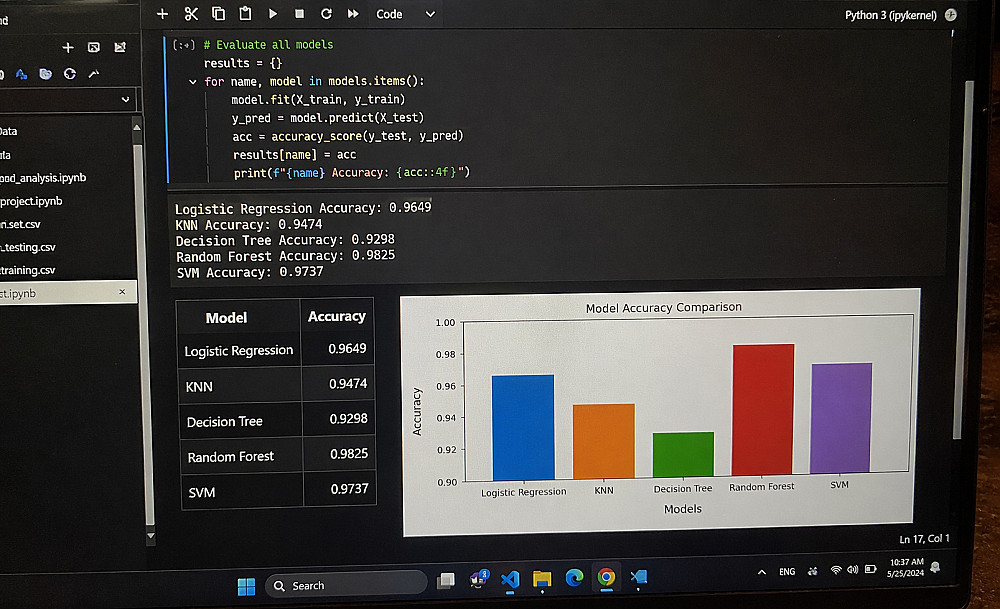Click the green Decision Tree bar
Screen dimensions: 1000x609
[683, 454]
